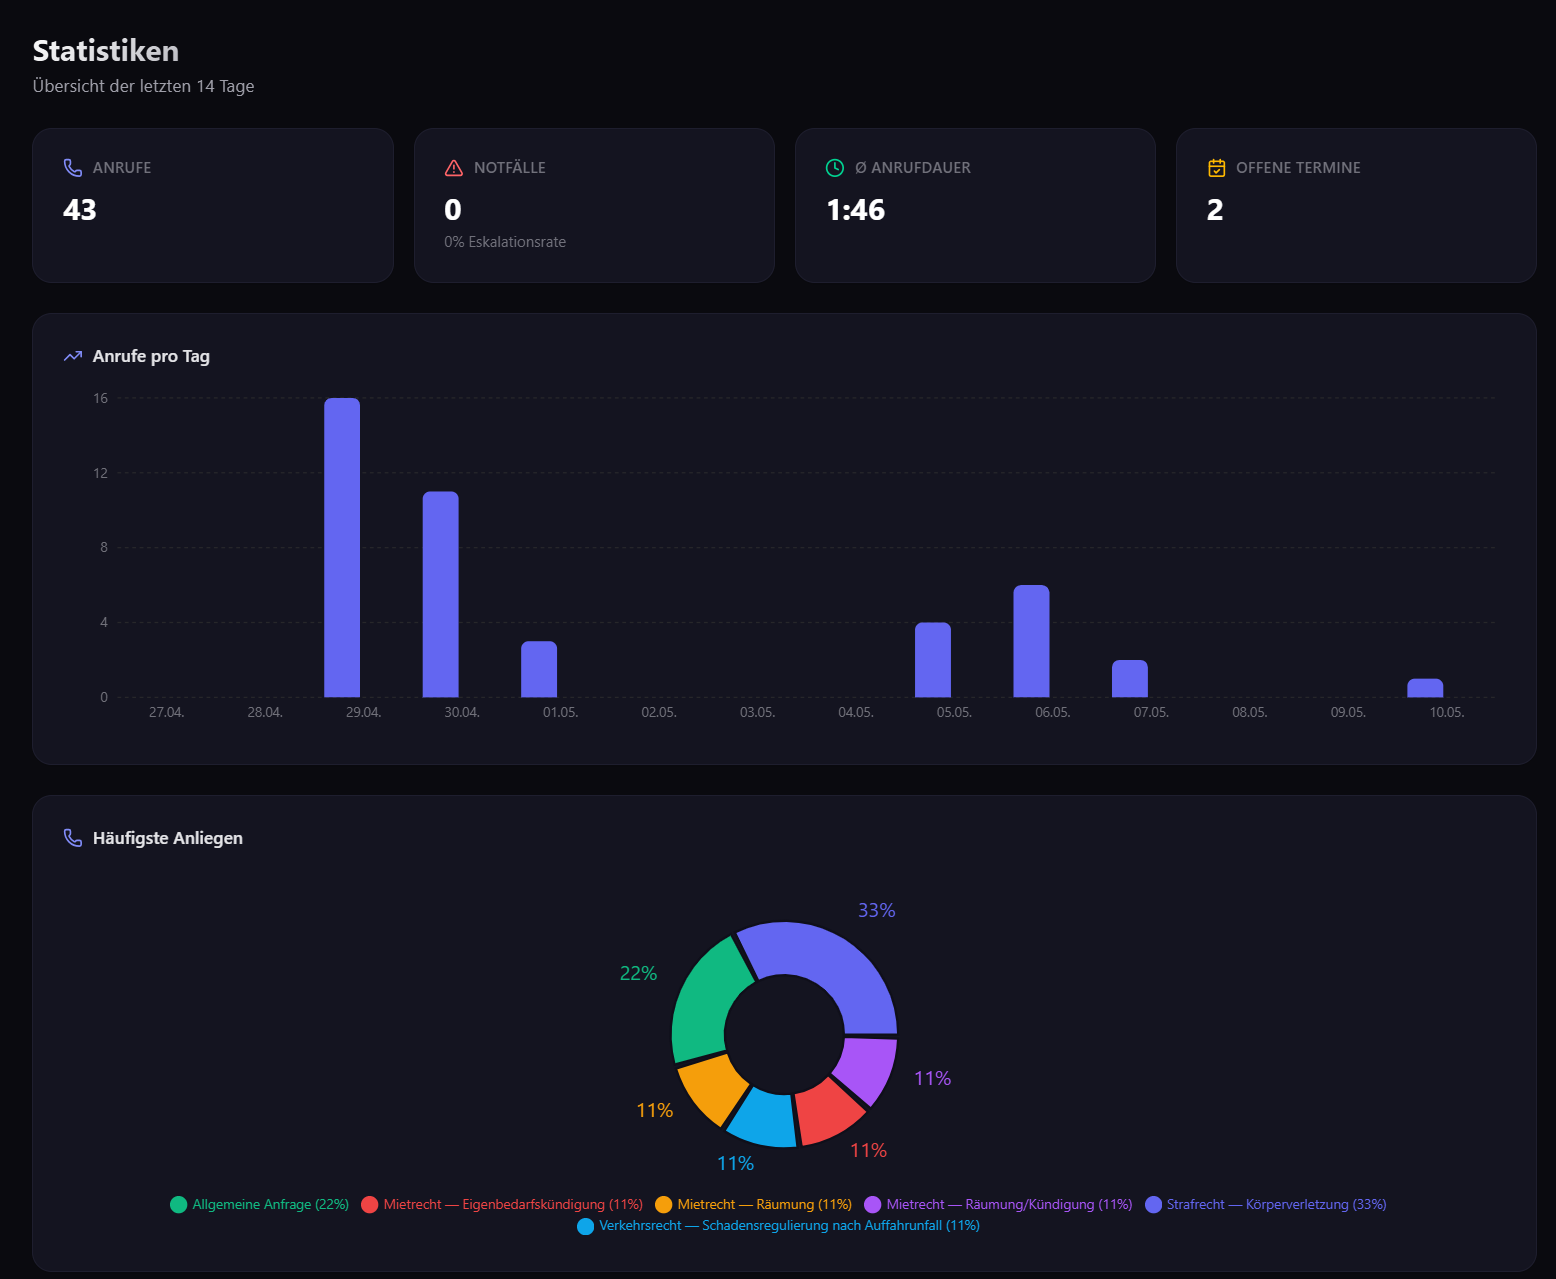Click the 0% Eskalationsrate text
1556x1279 pixels.
(505, 242)
